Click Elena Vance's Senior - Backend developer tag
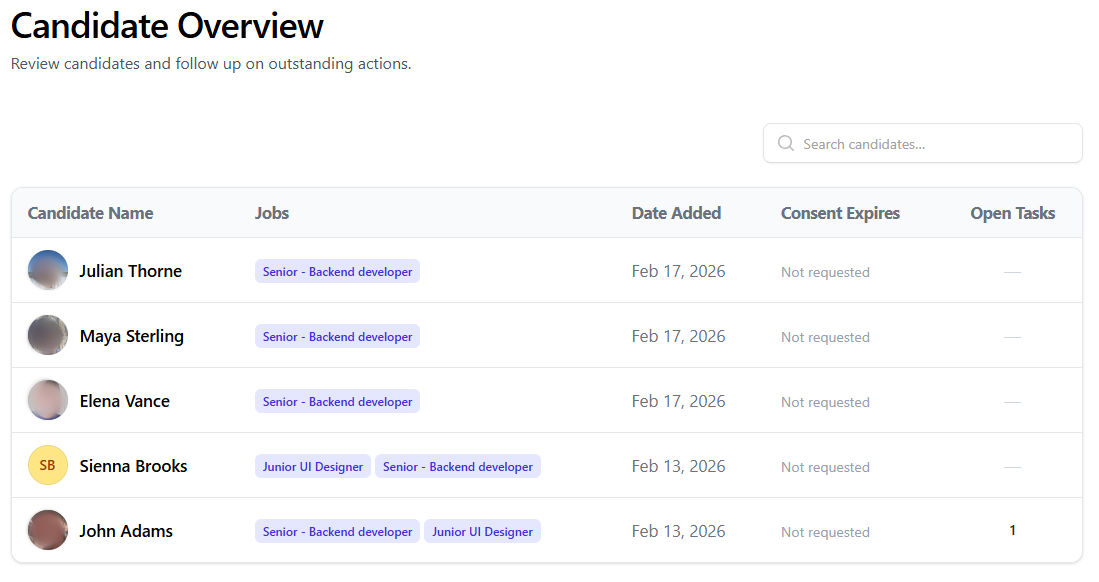The height and width of the screenshot is (582, 1099). [x=337, y=402]
